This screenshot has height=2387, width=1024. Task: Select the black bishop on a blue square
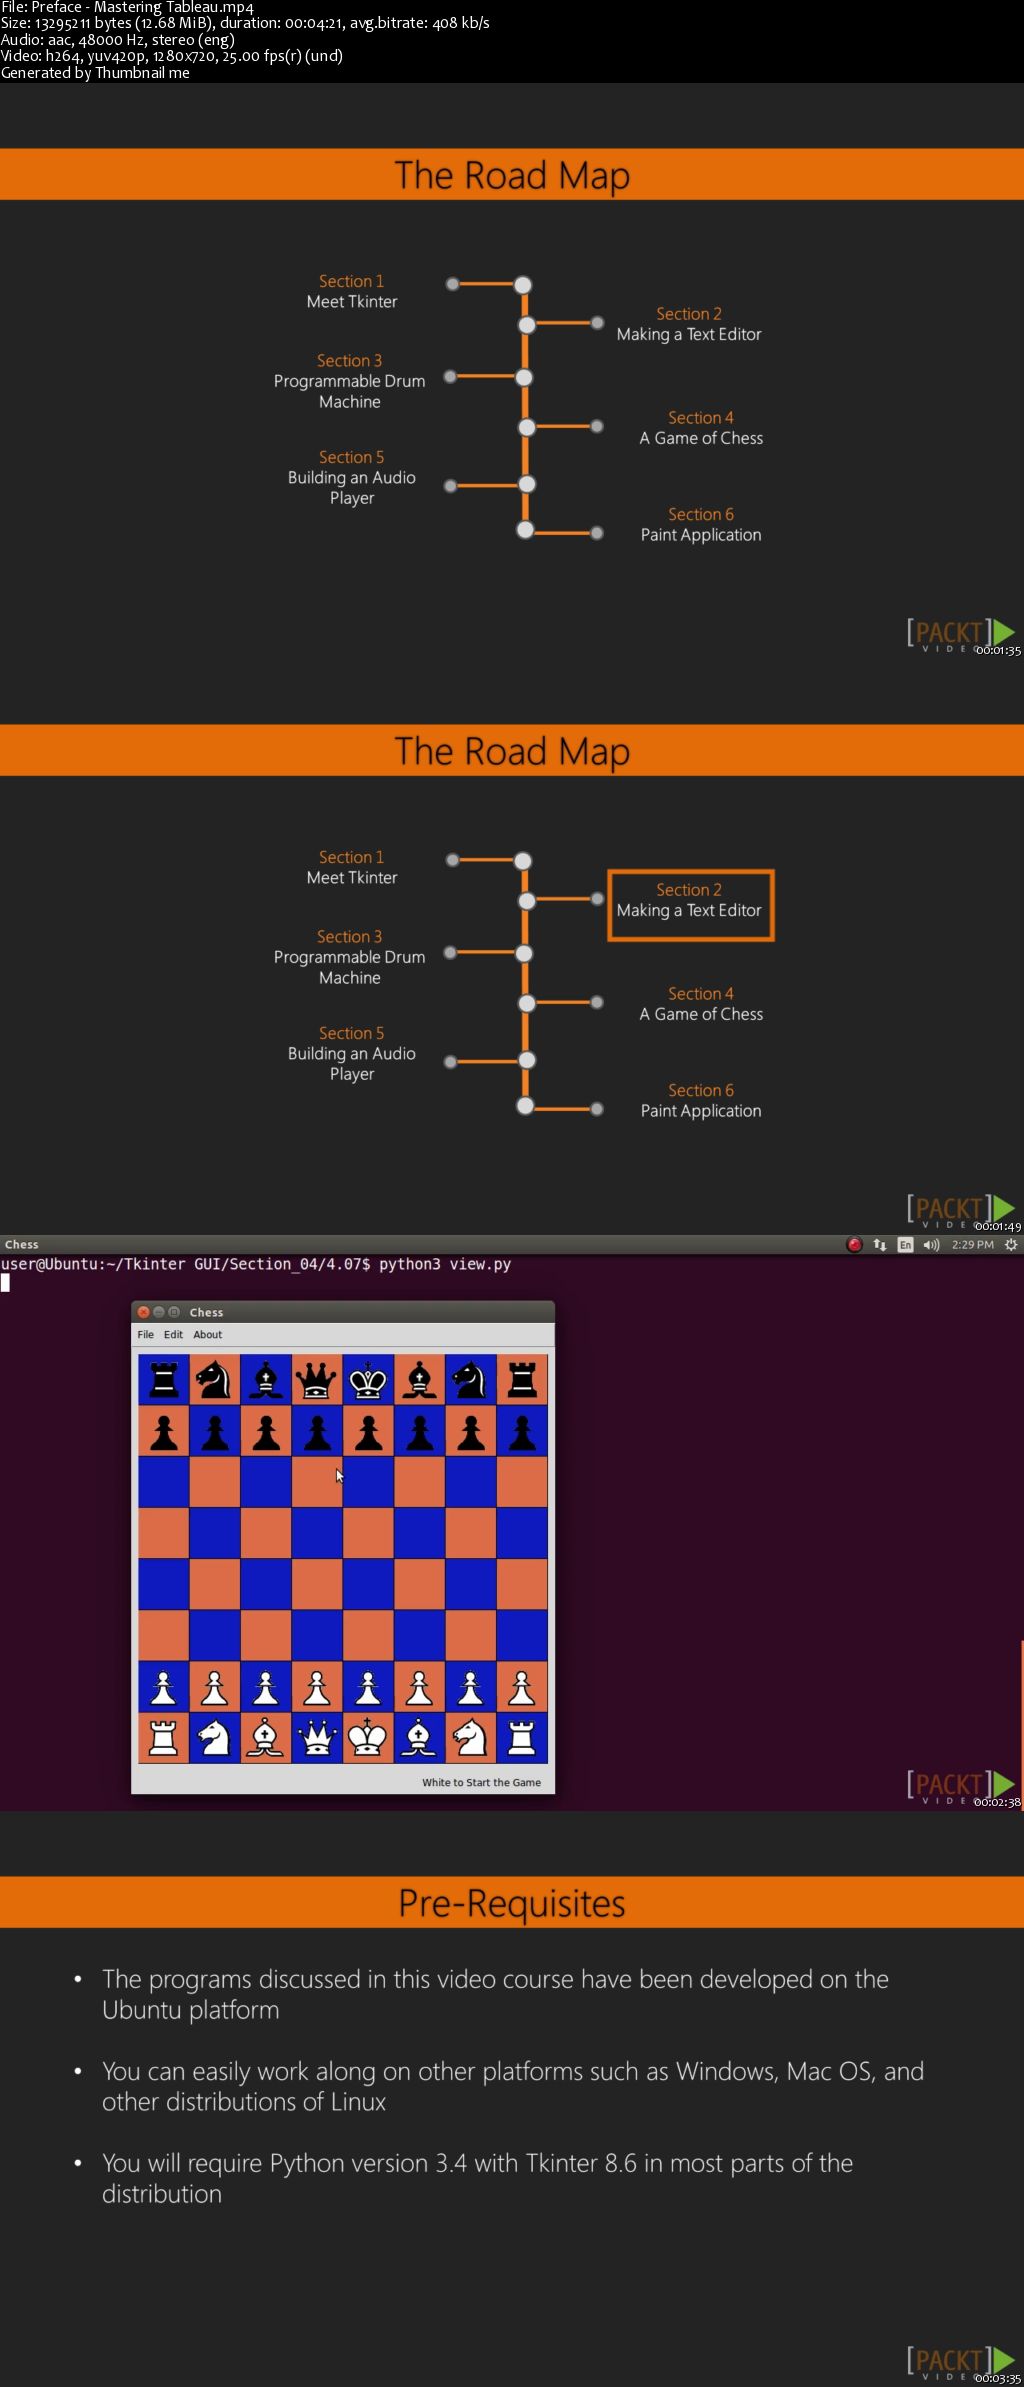click(266, 1380)
